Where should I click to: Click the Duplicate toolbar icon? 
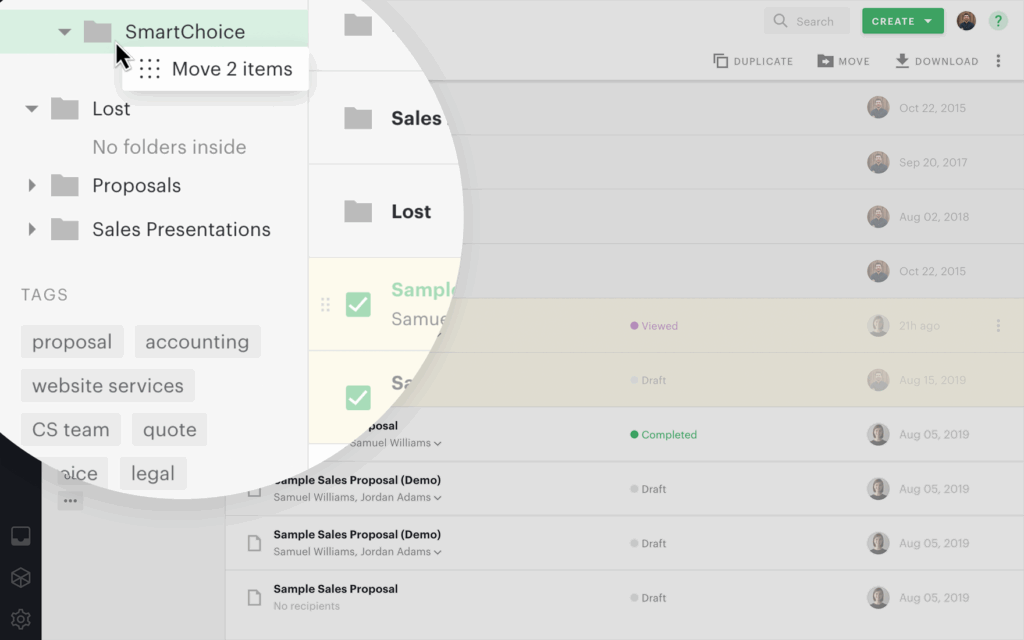point(753,61)
